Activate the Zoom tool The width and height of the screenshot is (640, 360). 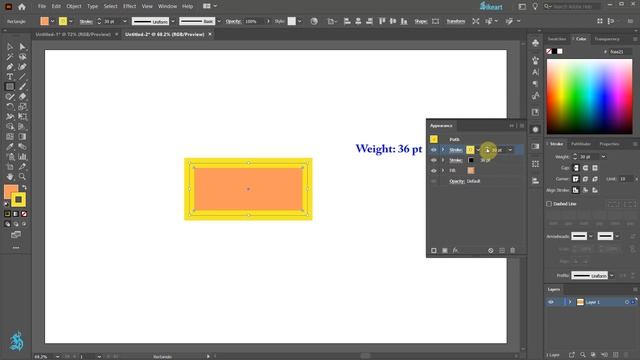tap(22, 177)
